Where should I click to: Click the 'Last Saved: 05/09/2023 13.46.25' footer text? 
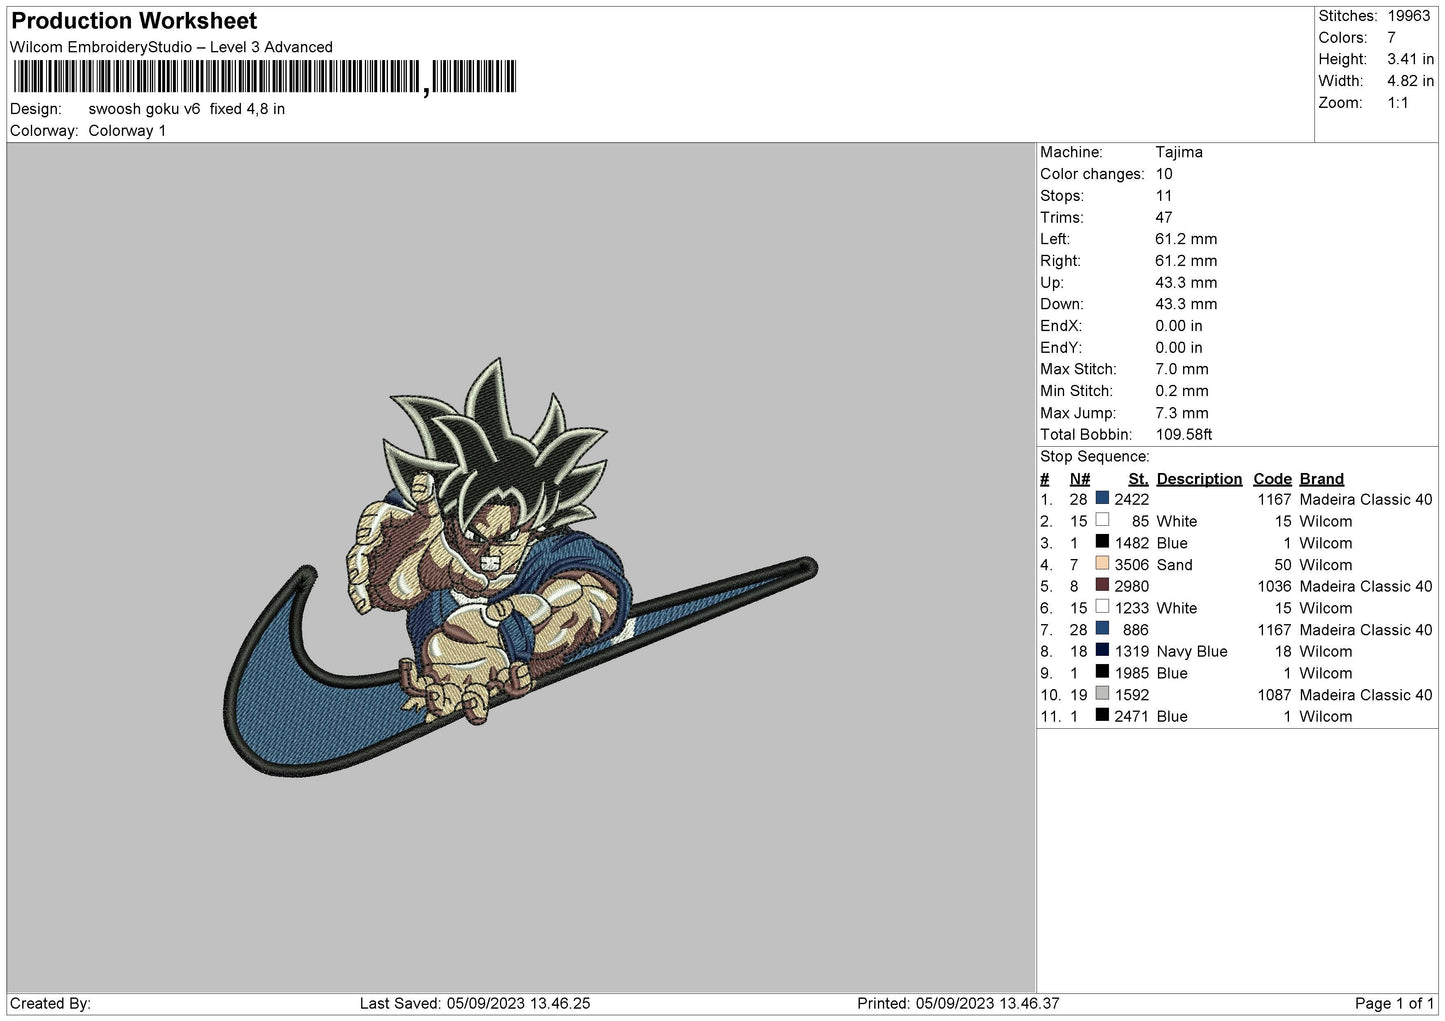tap(475, 1003)
